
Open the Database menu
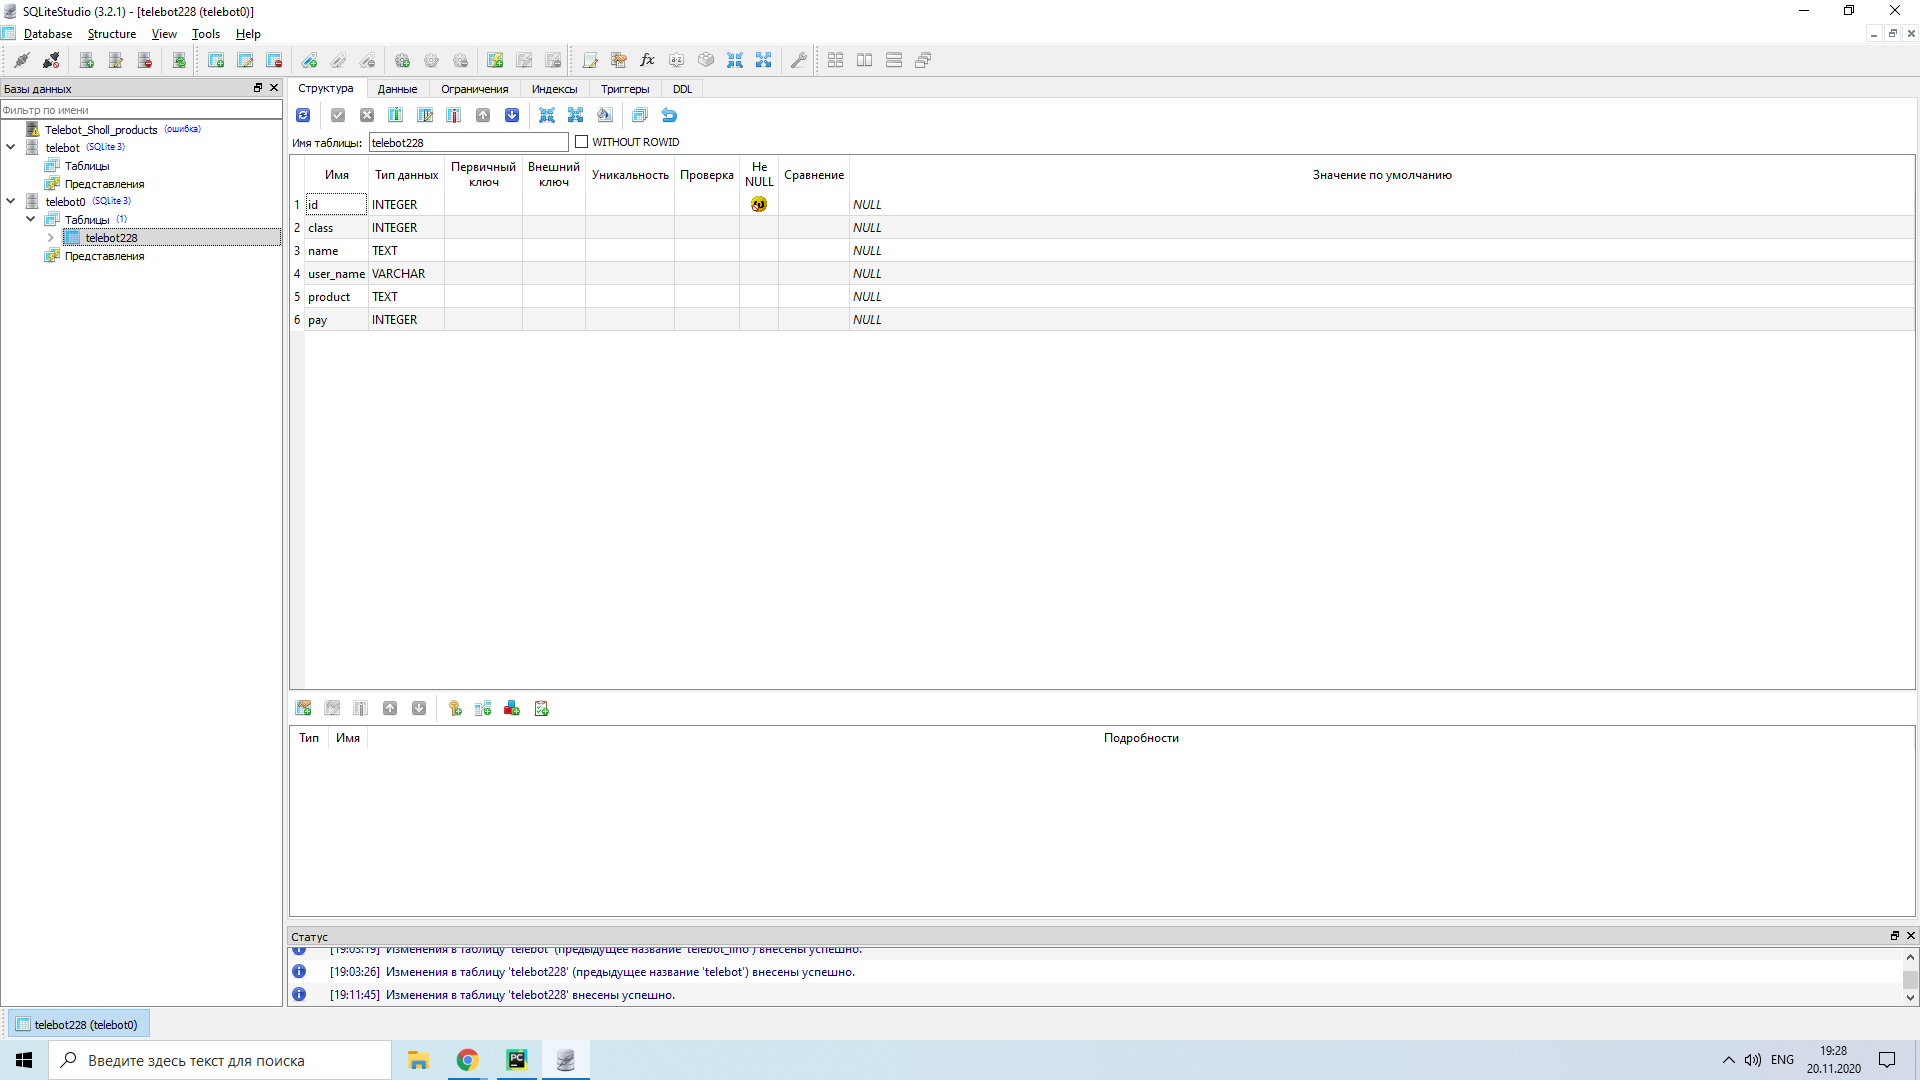tap(48, 34)
